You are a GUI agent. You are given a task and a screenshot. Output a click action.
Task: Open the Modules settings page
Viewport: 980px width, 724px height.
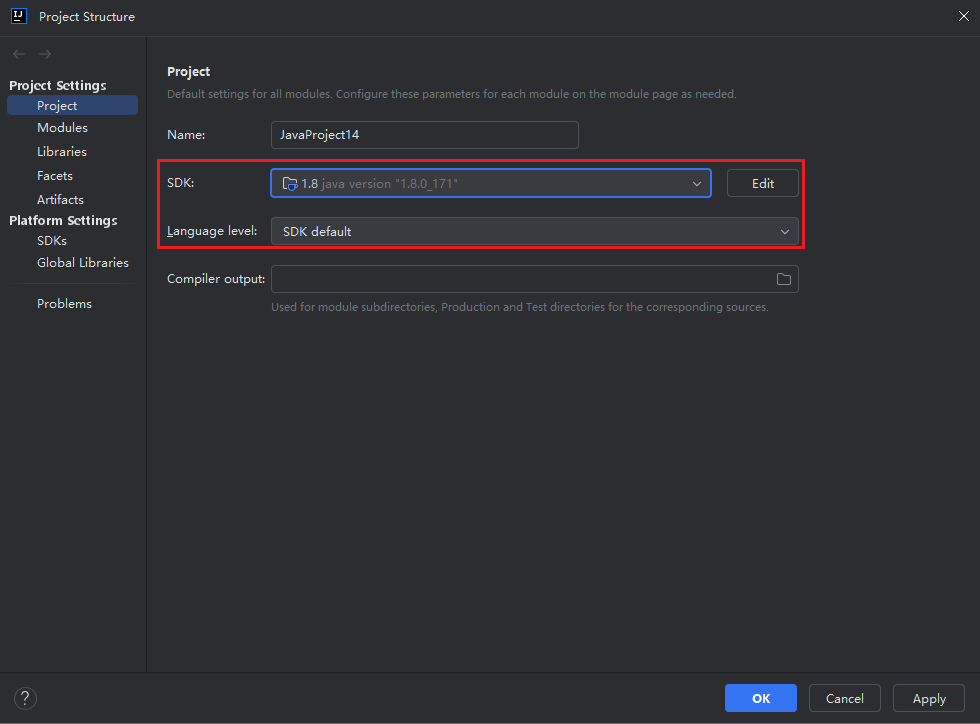tap(62, 128)
